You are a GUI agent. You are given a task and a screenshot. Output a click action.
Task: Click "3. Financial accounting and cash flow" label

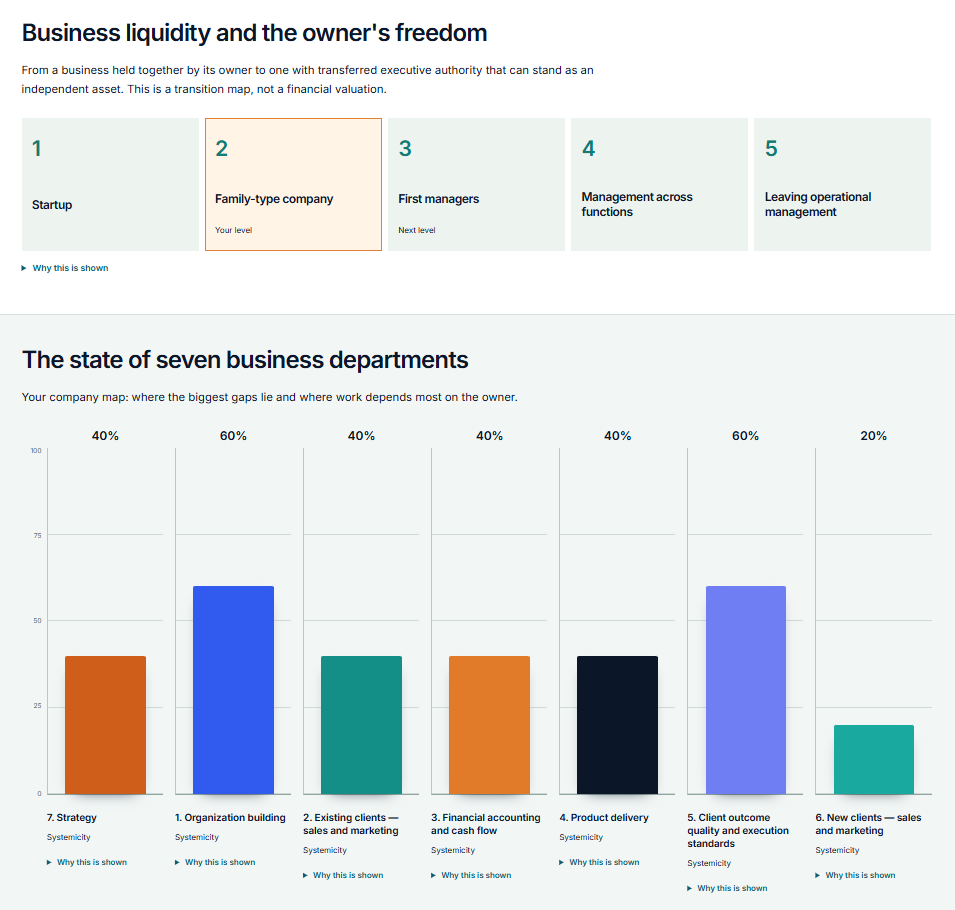click(485, 824)
